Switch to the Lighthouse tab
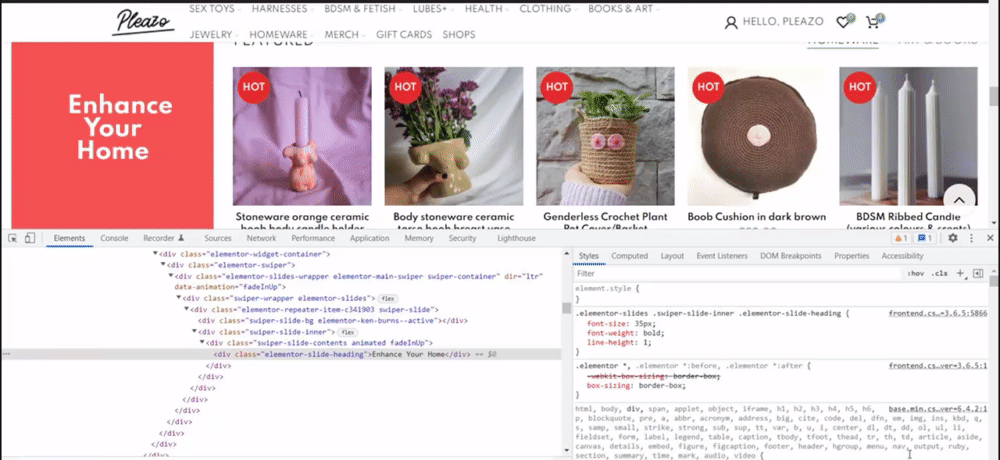This screenshot has width=1000, height=460. (x=517, y=238)
